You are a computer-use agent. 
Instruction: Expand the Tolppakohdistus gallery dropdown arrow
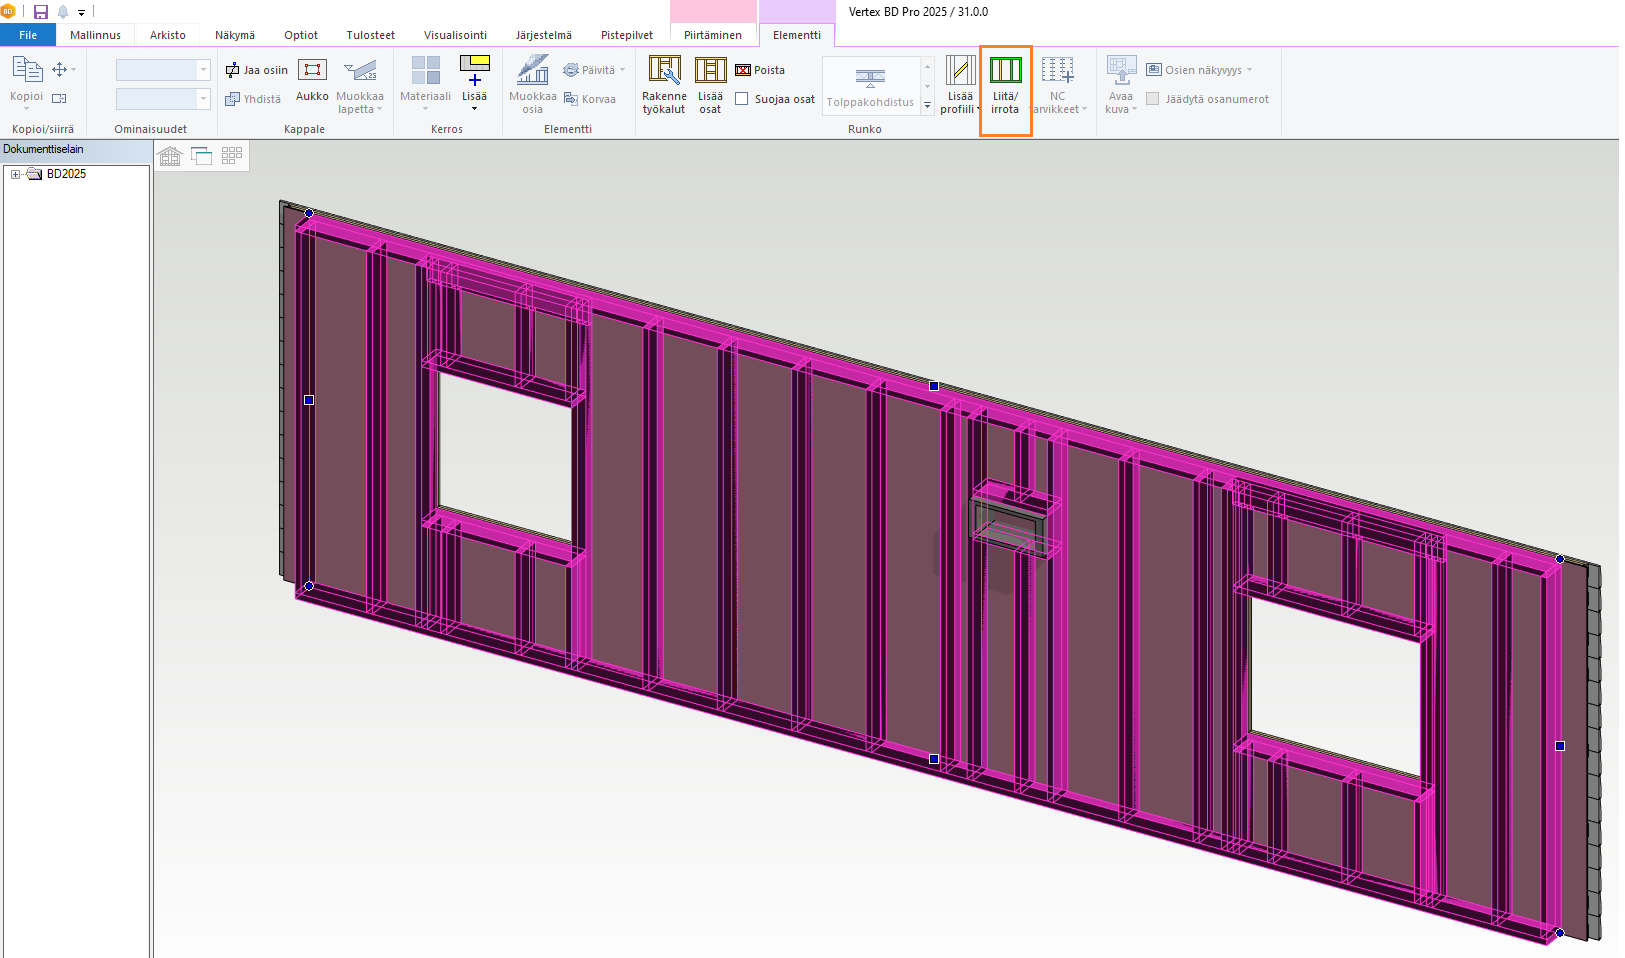pyautogui.click(x=928, y=105)
